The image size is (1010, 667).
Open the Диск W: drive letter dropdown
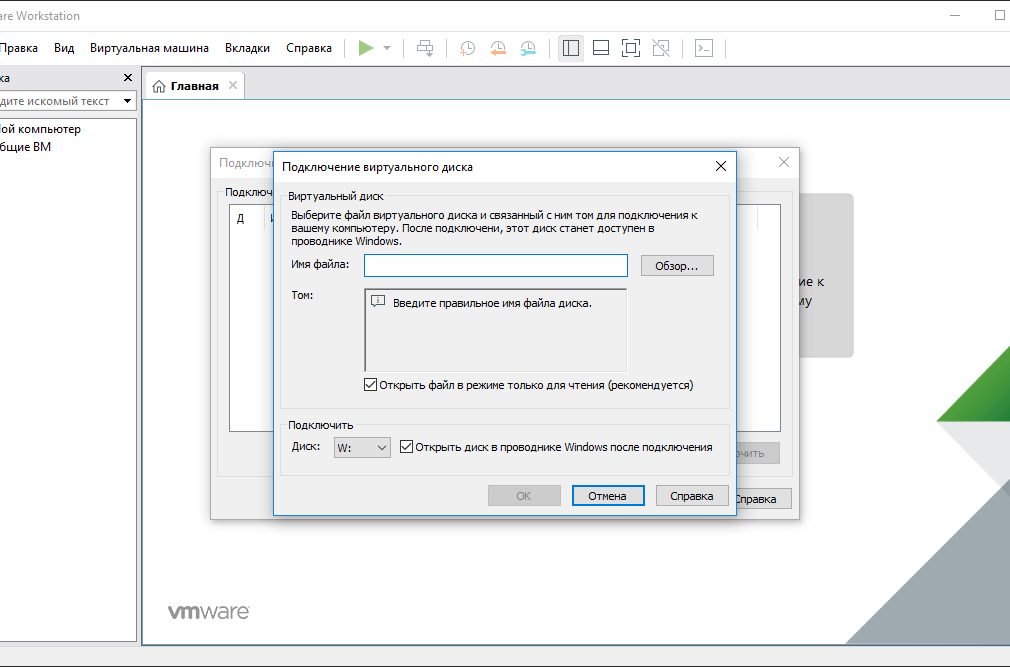click(362, 447)
